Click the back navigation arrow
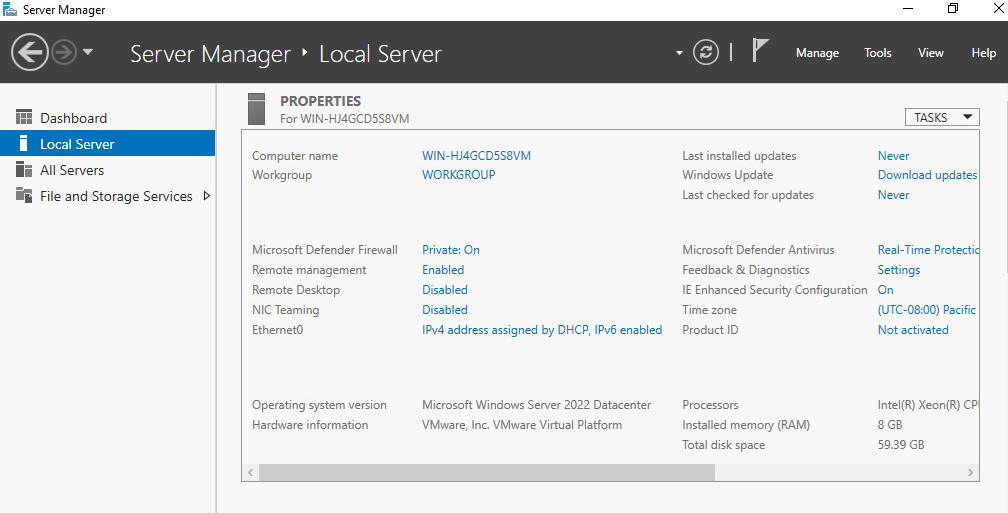Viewport: 1008px width, 513px height. 30,52
